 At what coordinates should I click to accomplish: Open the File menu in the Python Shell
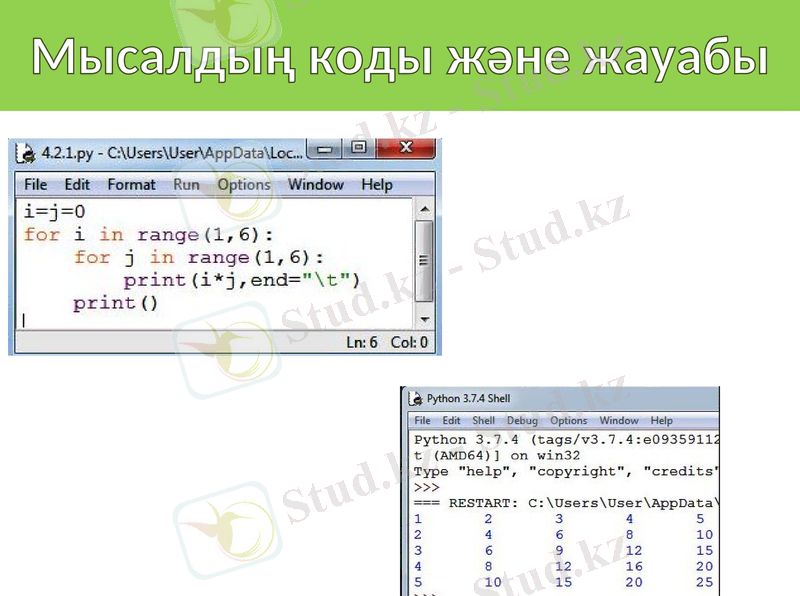click(422, 420)
